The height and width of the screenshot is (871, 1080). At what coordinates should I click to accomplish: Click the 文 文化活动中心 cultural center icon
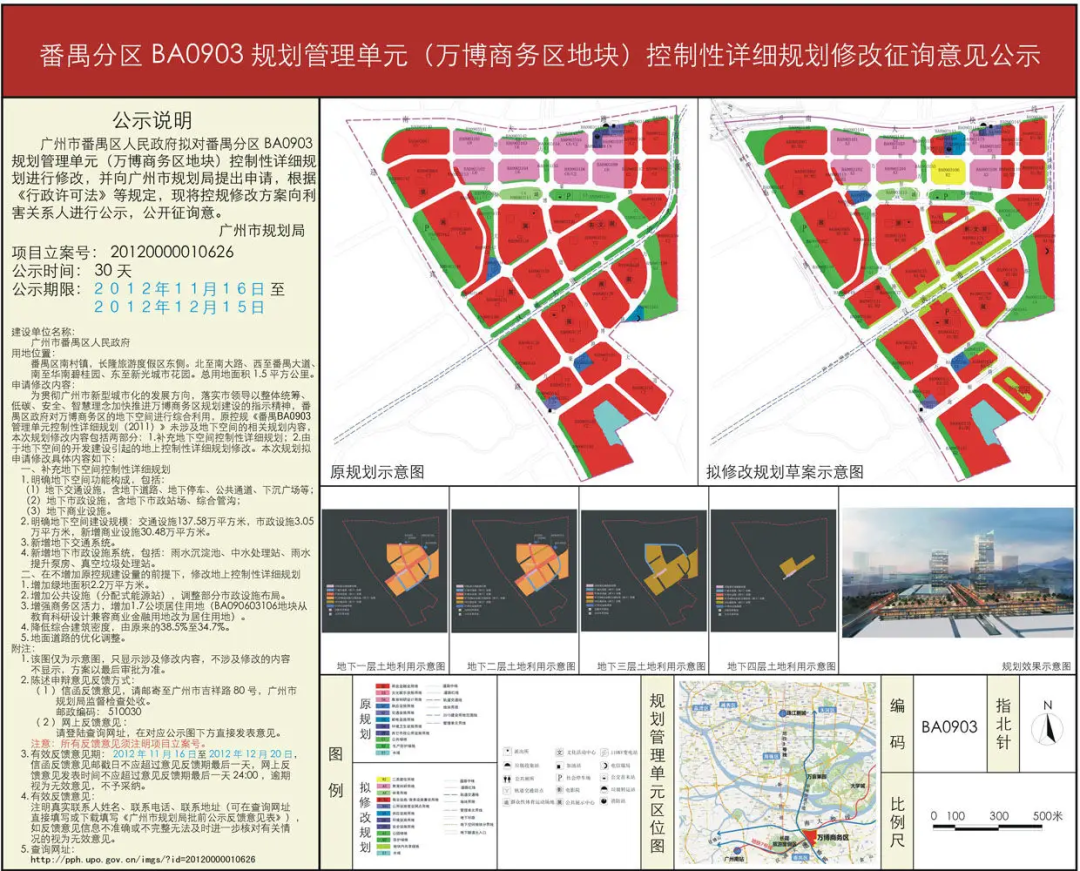point(560,752)
